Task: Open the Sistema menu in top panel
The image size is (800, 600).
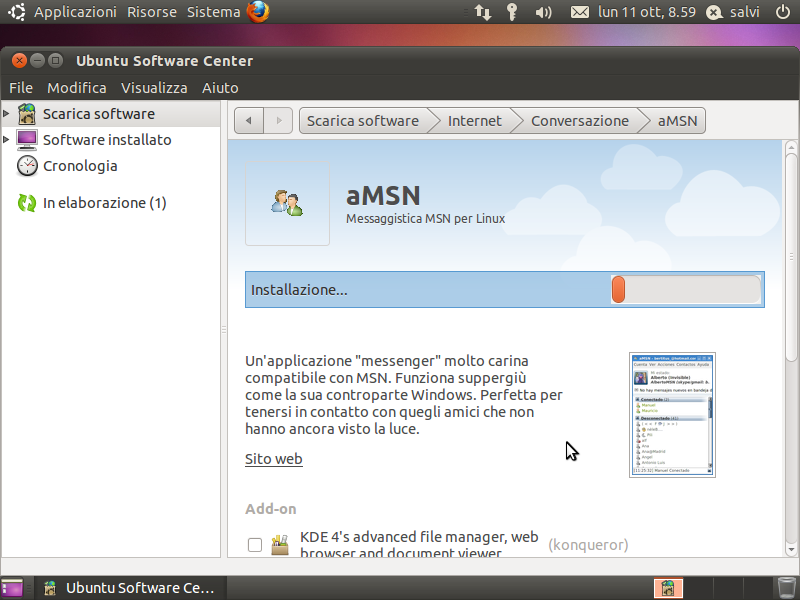Action: click(213, 12)
